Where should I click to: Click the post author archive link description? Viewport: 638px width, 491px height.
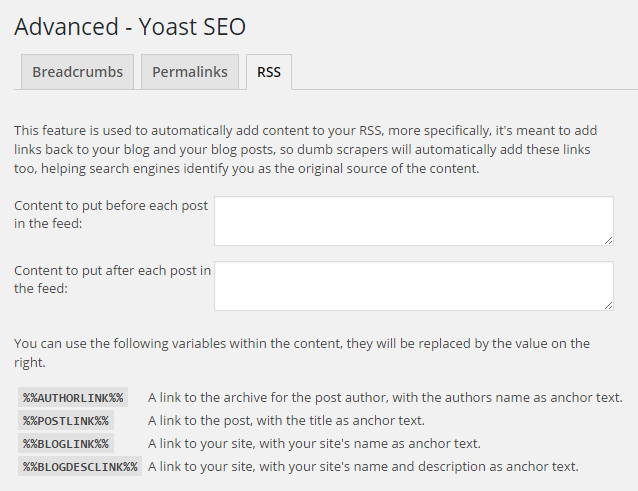(385, 398)
